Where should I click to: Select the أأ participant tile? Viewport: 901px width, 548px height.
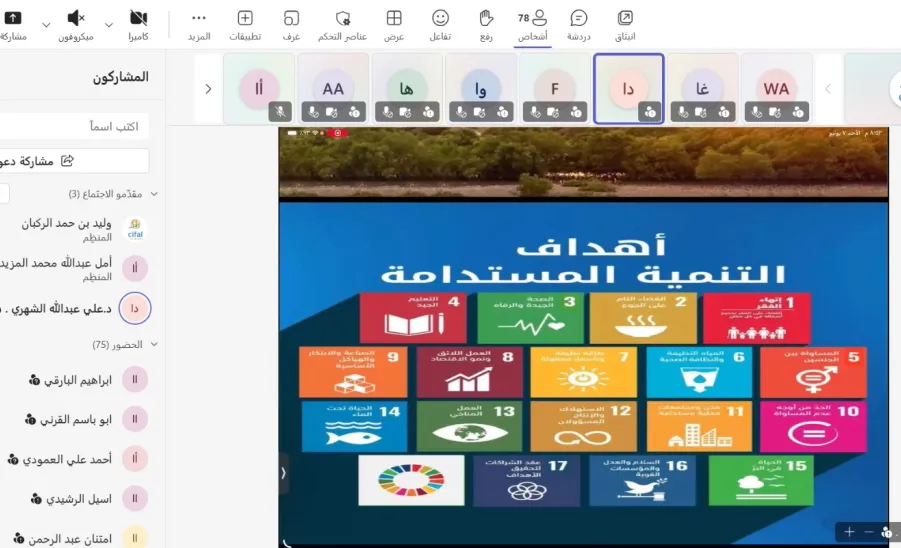259,88
